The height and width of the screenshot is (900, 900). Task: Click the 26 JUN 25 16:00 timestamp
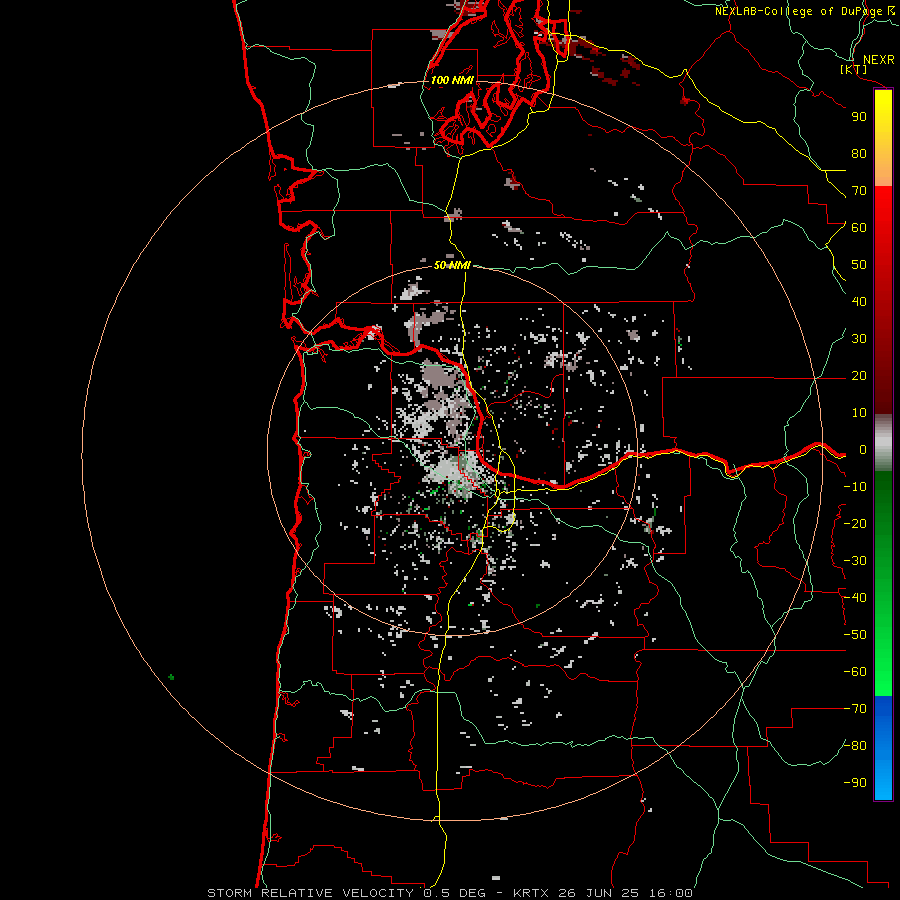pyautogui.click(x=625, y=893)
